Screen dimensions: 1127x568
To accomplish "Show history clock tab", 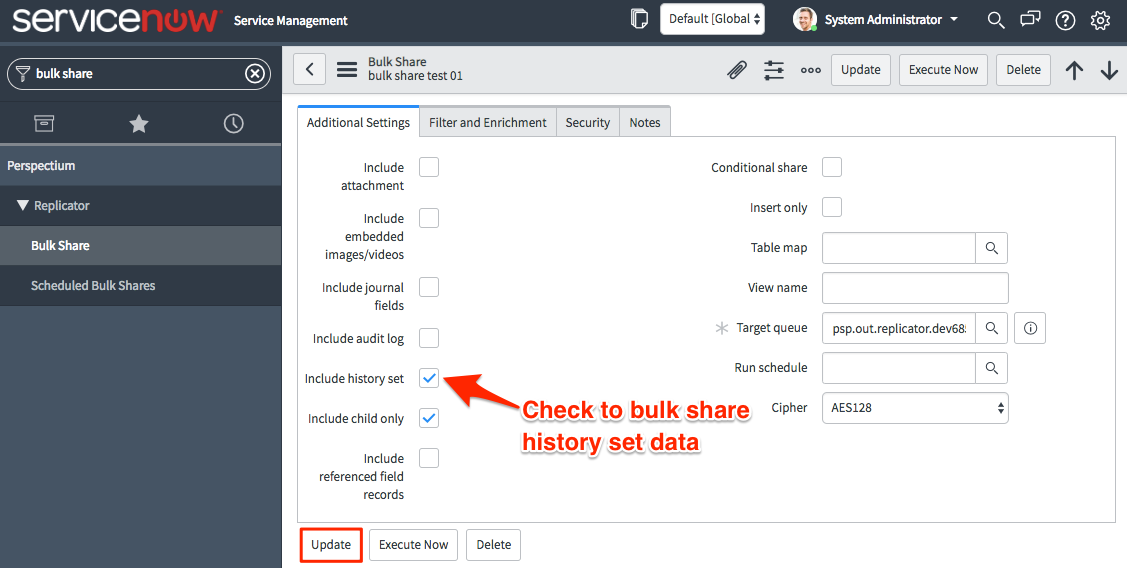I will click(x=234, y=124).
